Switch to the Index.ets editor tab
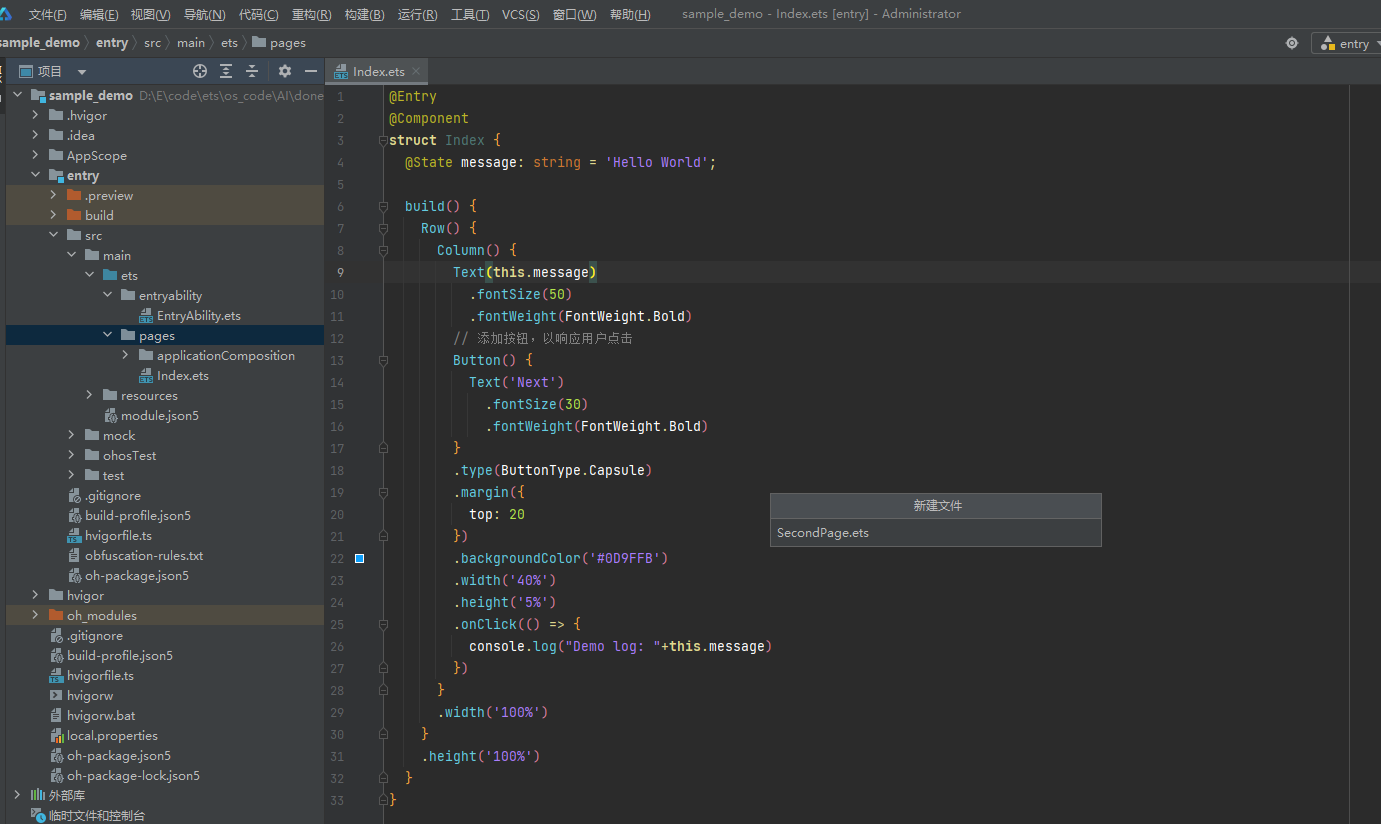This screenshot has height=824, width=1381. [378, 71]
